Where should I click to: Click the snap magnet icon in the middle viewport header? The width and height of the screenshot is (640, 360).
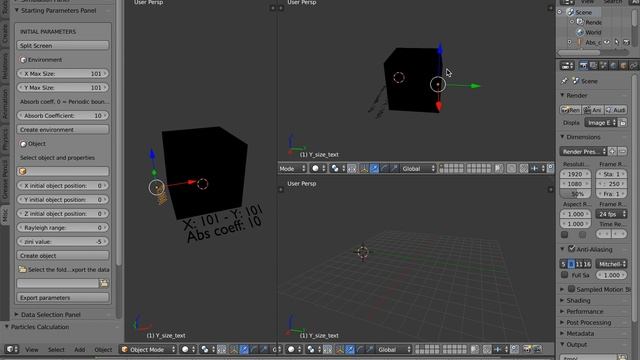pos(524,168)
